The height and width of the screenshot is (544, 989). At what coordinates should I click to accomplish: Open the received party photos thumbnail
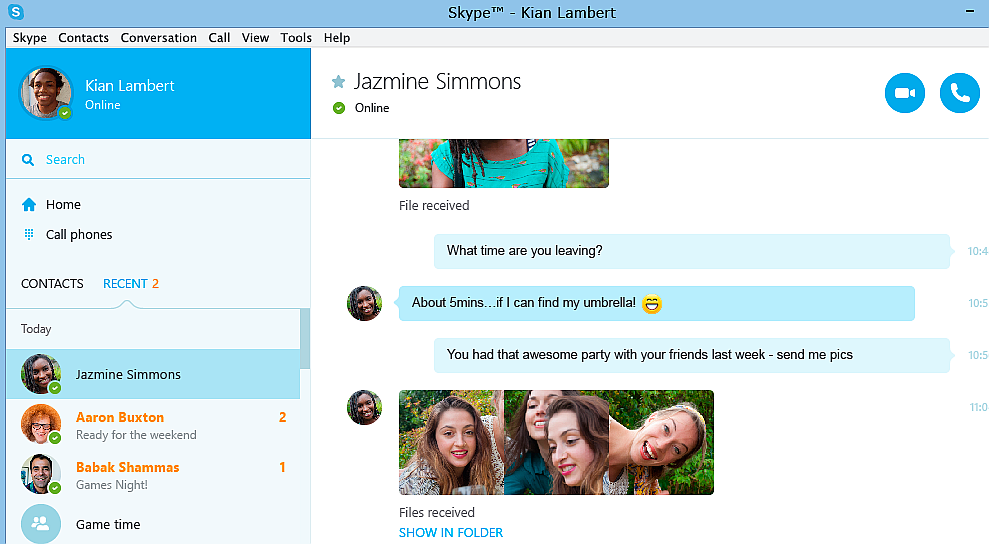[556, 442]
